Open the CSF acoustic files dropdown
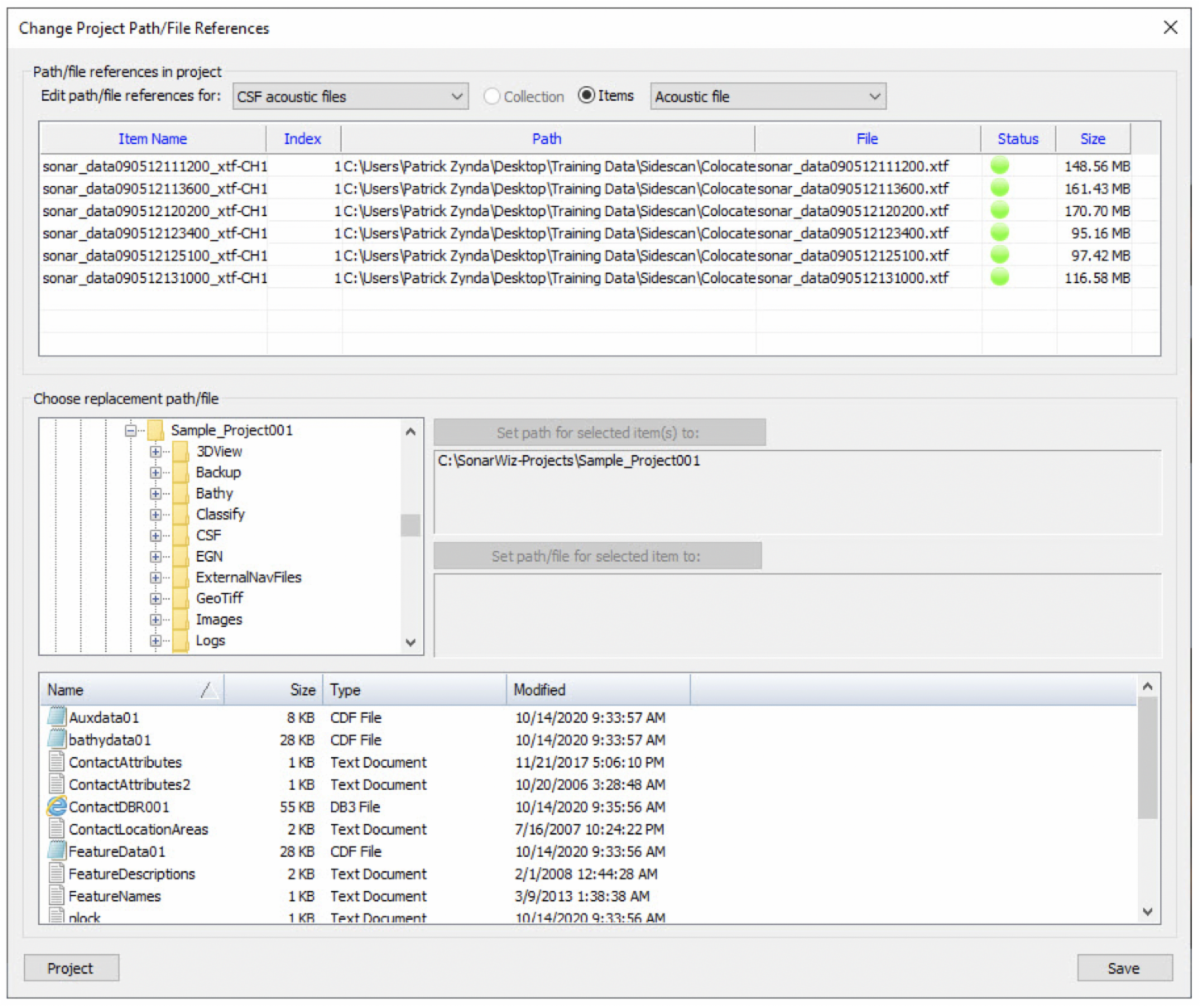This screenshot has width=1200, height=1006. [x=350, y=97]
